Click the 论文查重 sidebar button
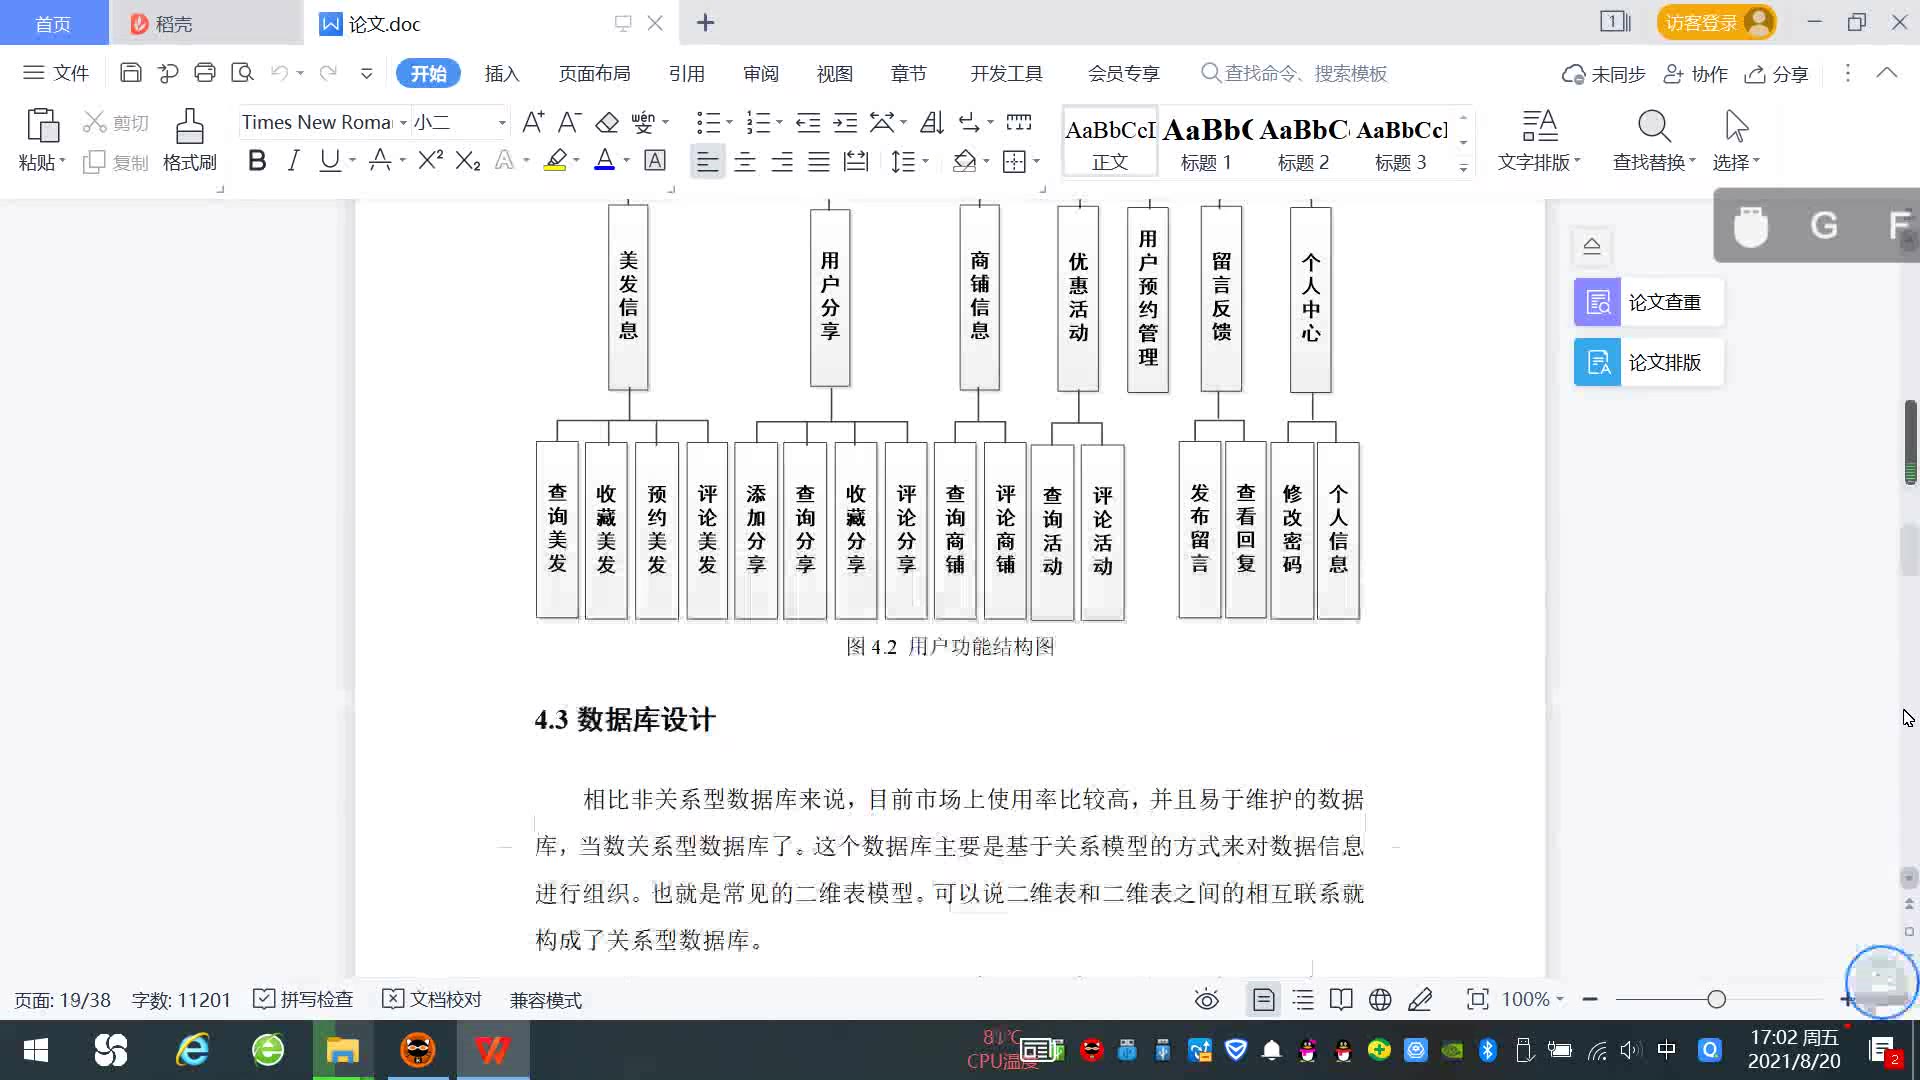The width and height of the screenshot is (1920, 1080). [1648, 302]
